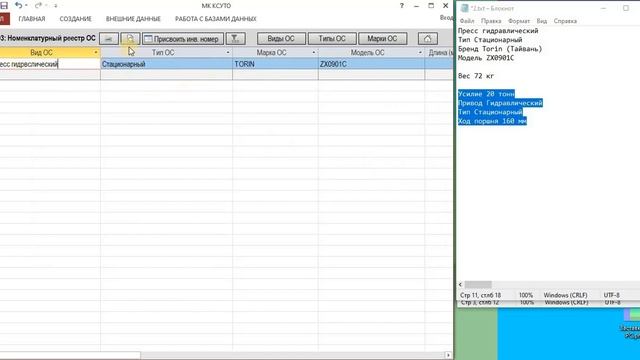Click the TORIN cell in the table
This screenshot has height=360, width=640.
(x=276, y=64)
